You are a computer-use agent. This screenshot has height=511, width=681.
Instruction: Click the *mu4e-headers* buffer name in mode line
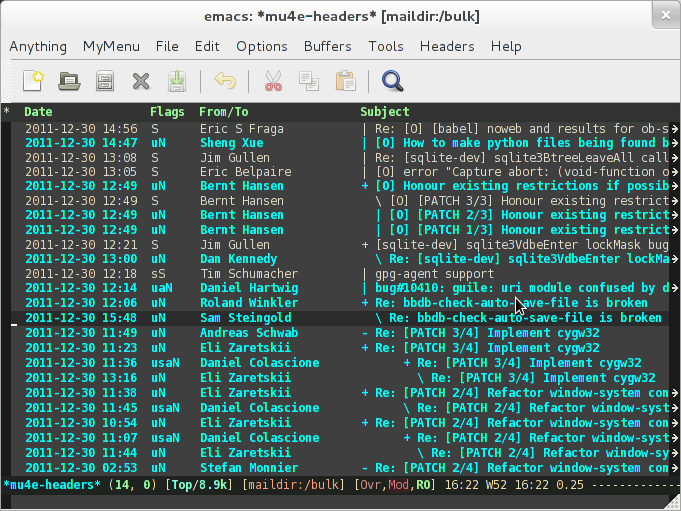click(x=51, y=484)
